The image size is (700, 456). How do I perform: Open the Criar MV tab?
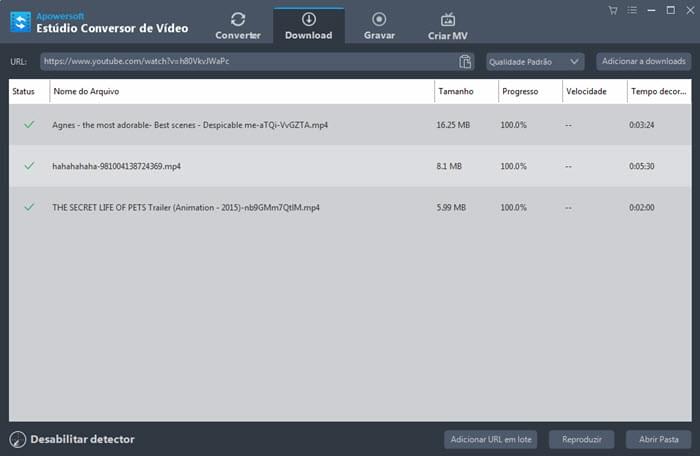coord(448,26)
